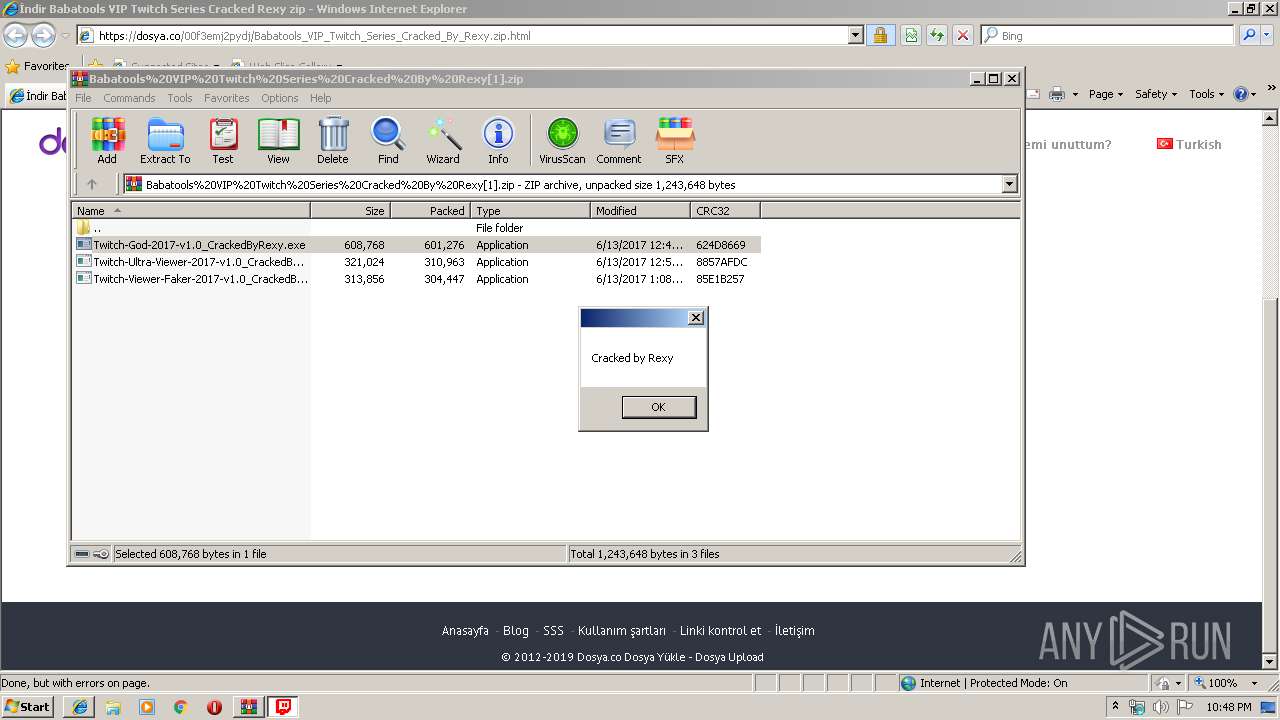1280x720 pixels.
Task: Follow the Linki kontrol et footer link
Action: pos(720,631)
